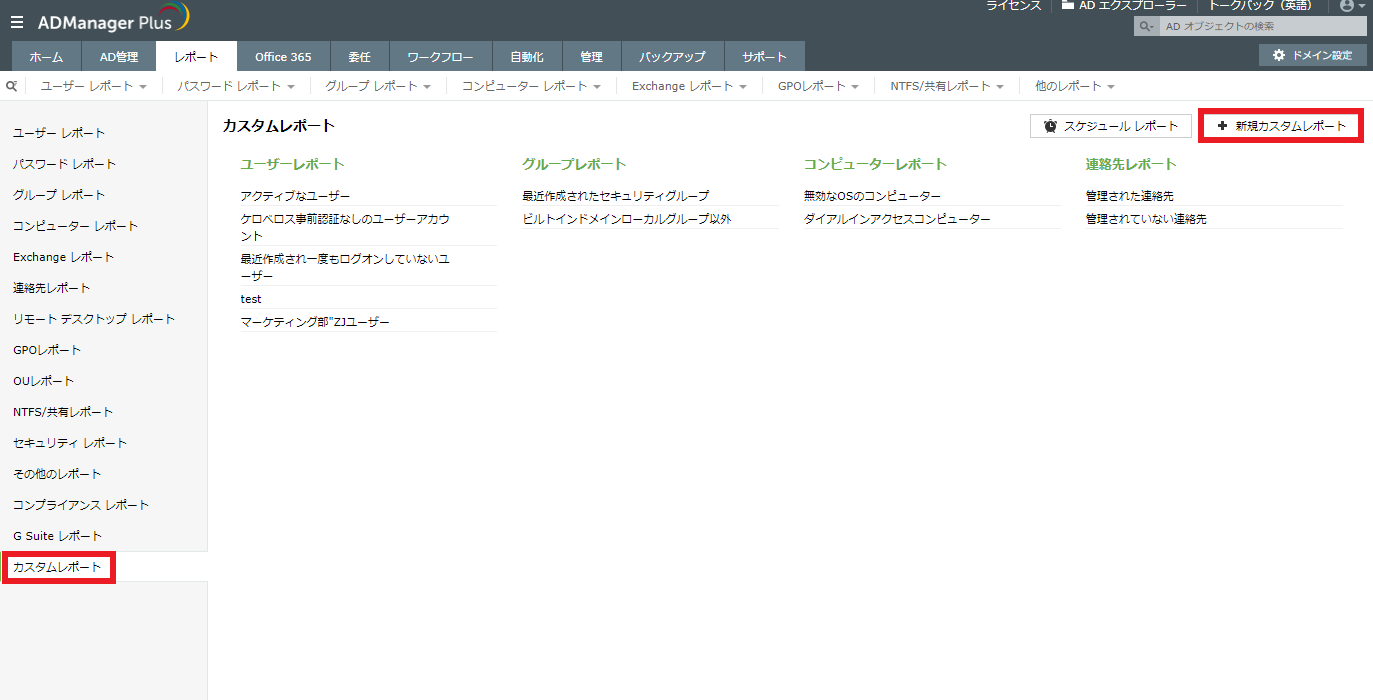The image size is (1373, 700).
Task: Select NTFS/共有レポート in left sidebar
Action: 63,412
